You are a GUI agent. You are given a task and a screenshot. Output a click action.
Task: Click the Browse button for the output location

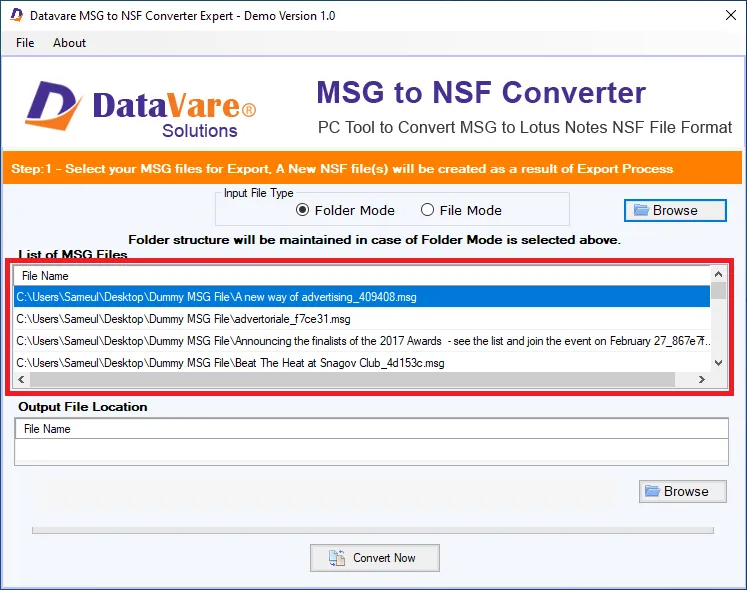pyautogui.click(x=683, y=491)
